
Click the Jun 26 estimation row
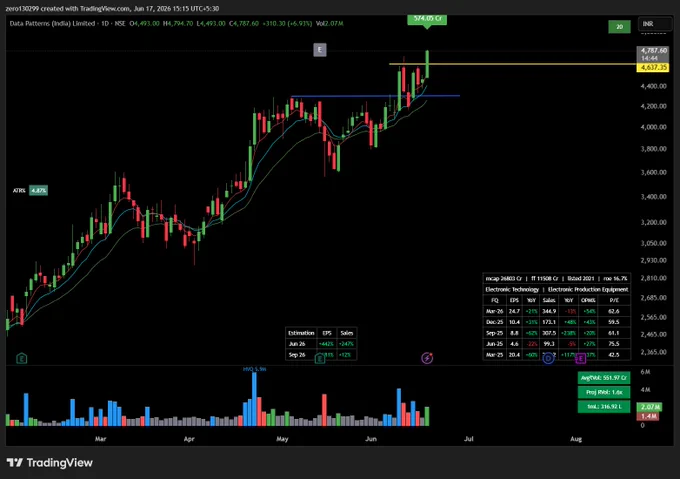point(321,344)
